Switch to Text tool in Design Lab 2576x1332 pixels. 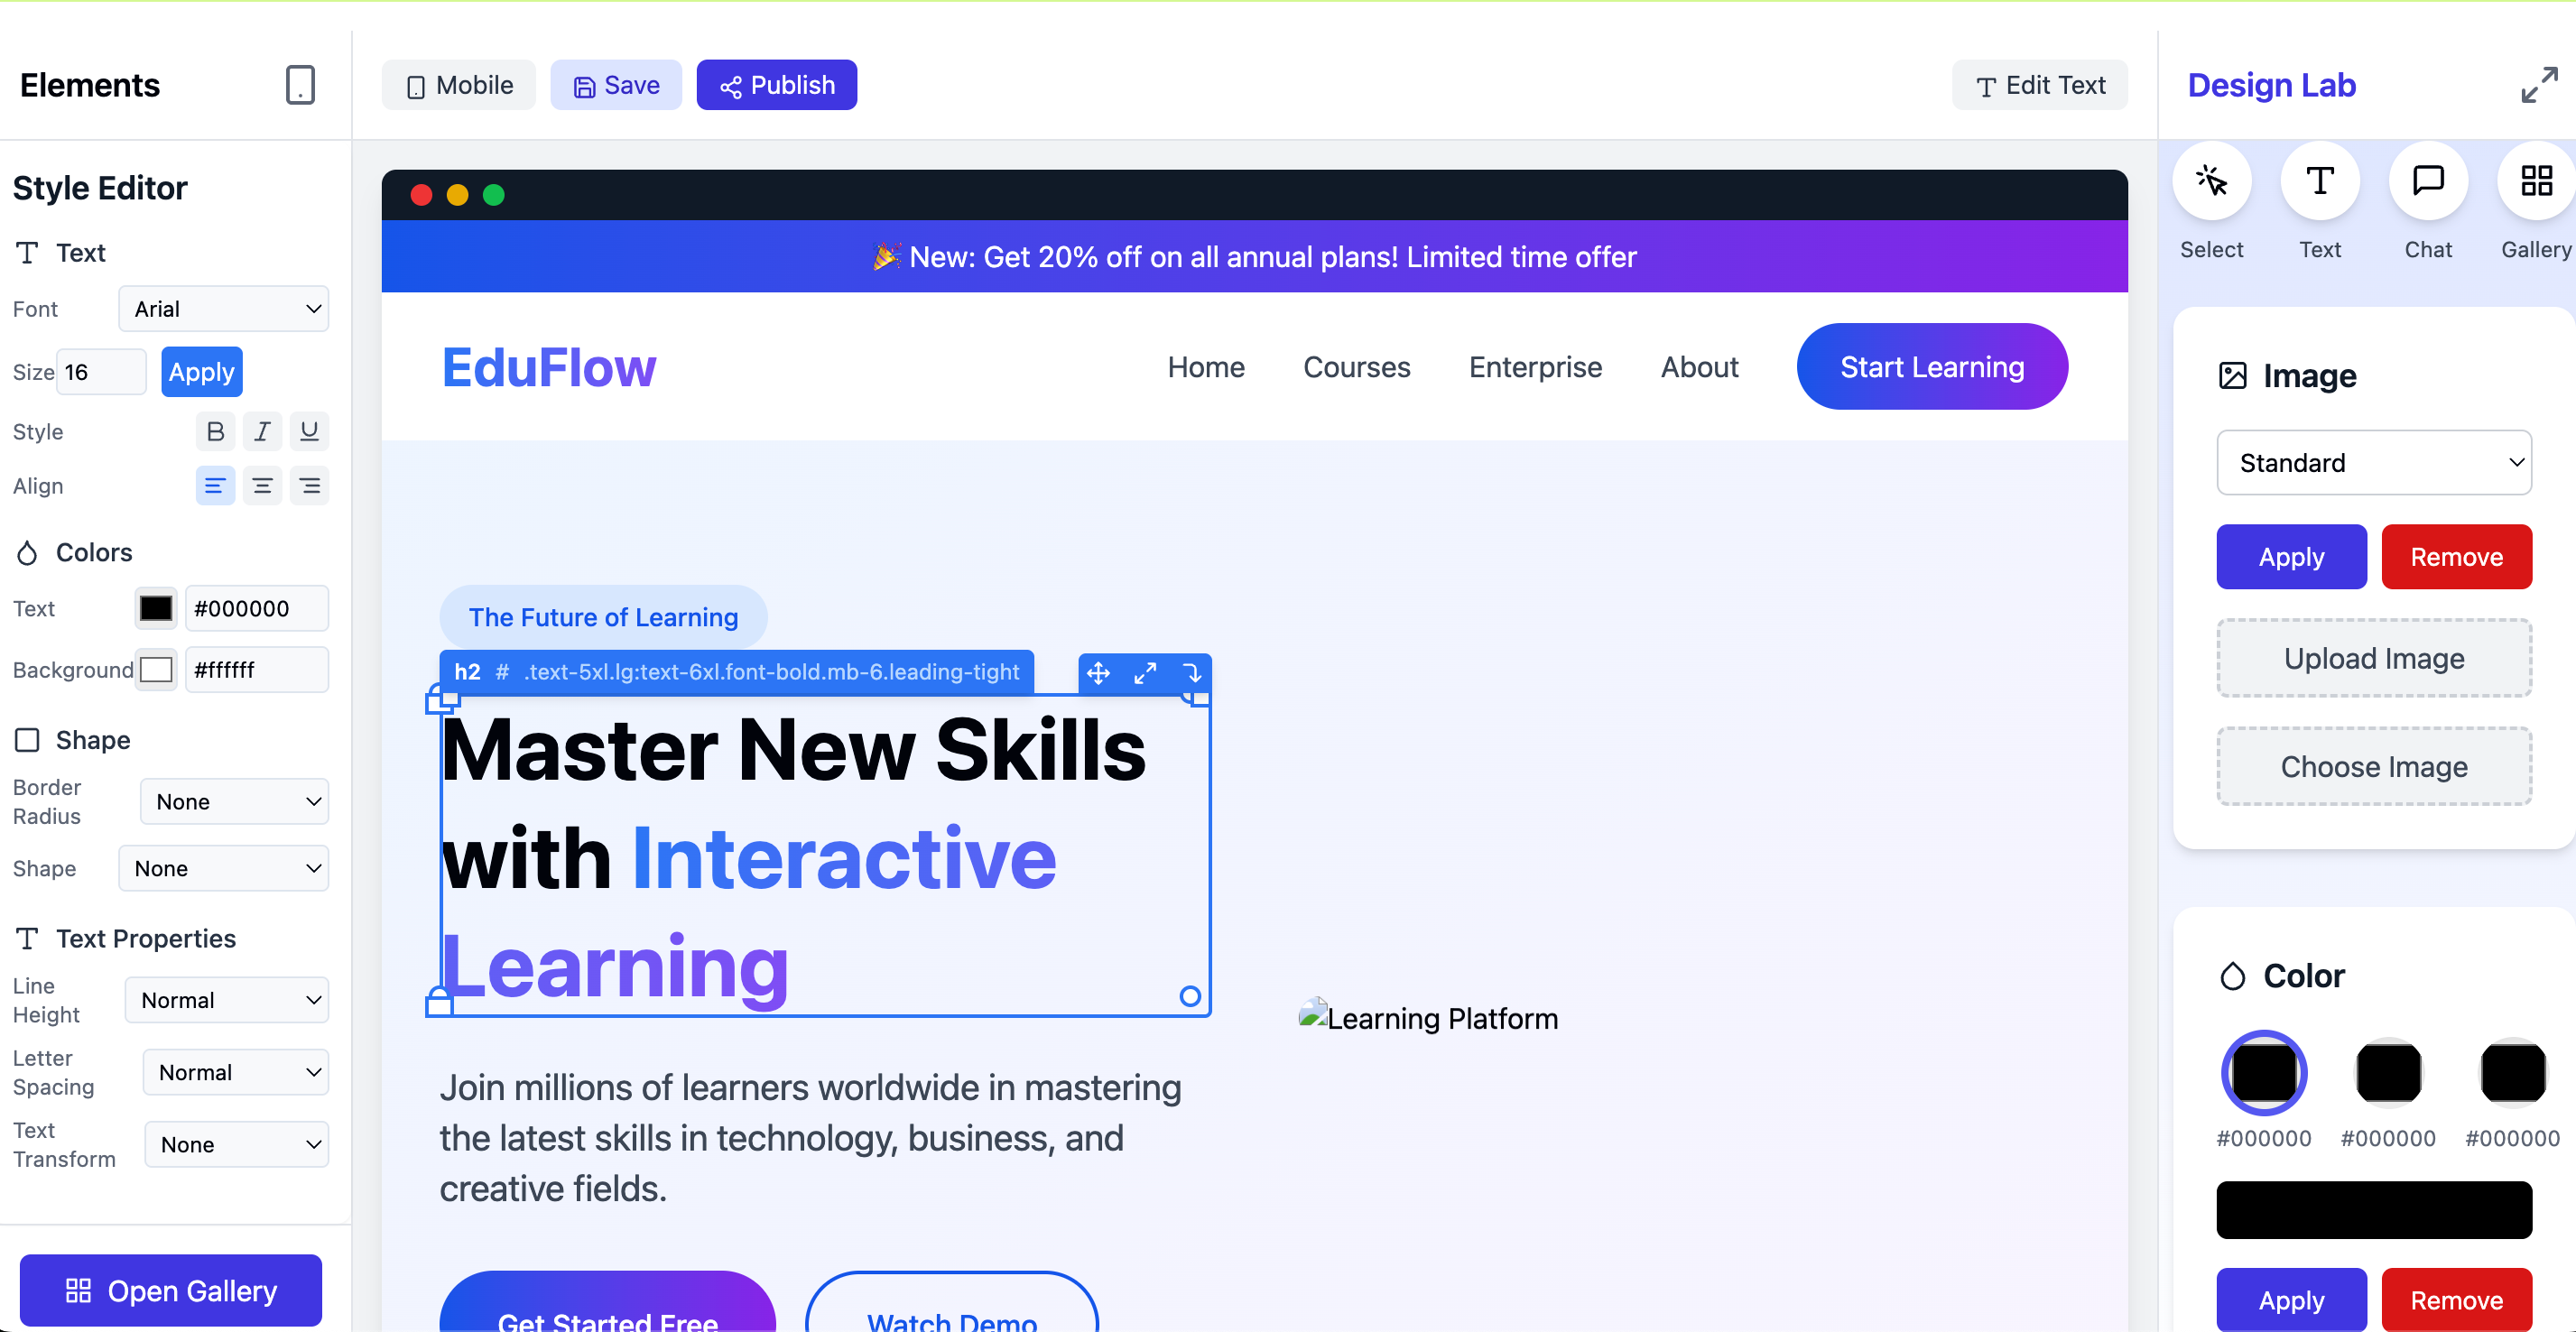[x=2318, y=181]
